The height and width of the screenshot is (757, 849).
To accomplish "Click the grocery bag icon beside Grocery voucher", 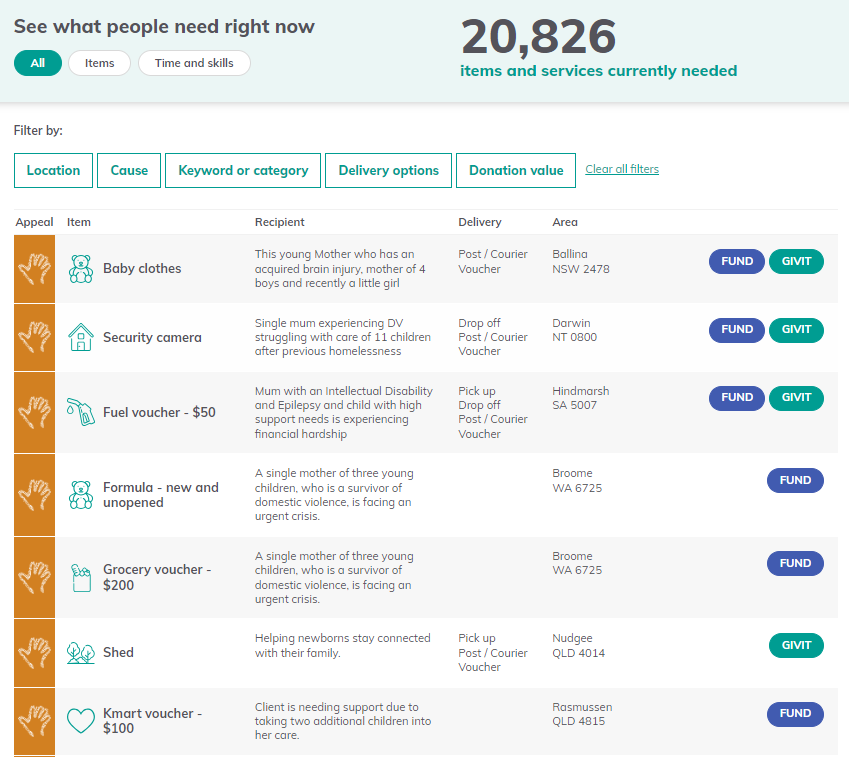I will 81,578.
